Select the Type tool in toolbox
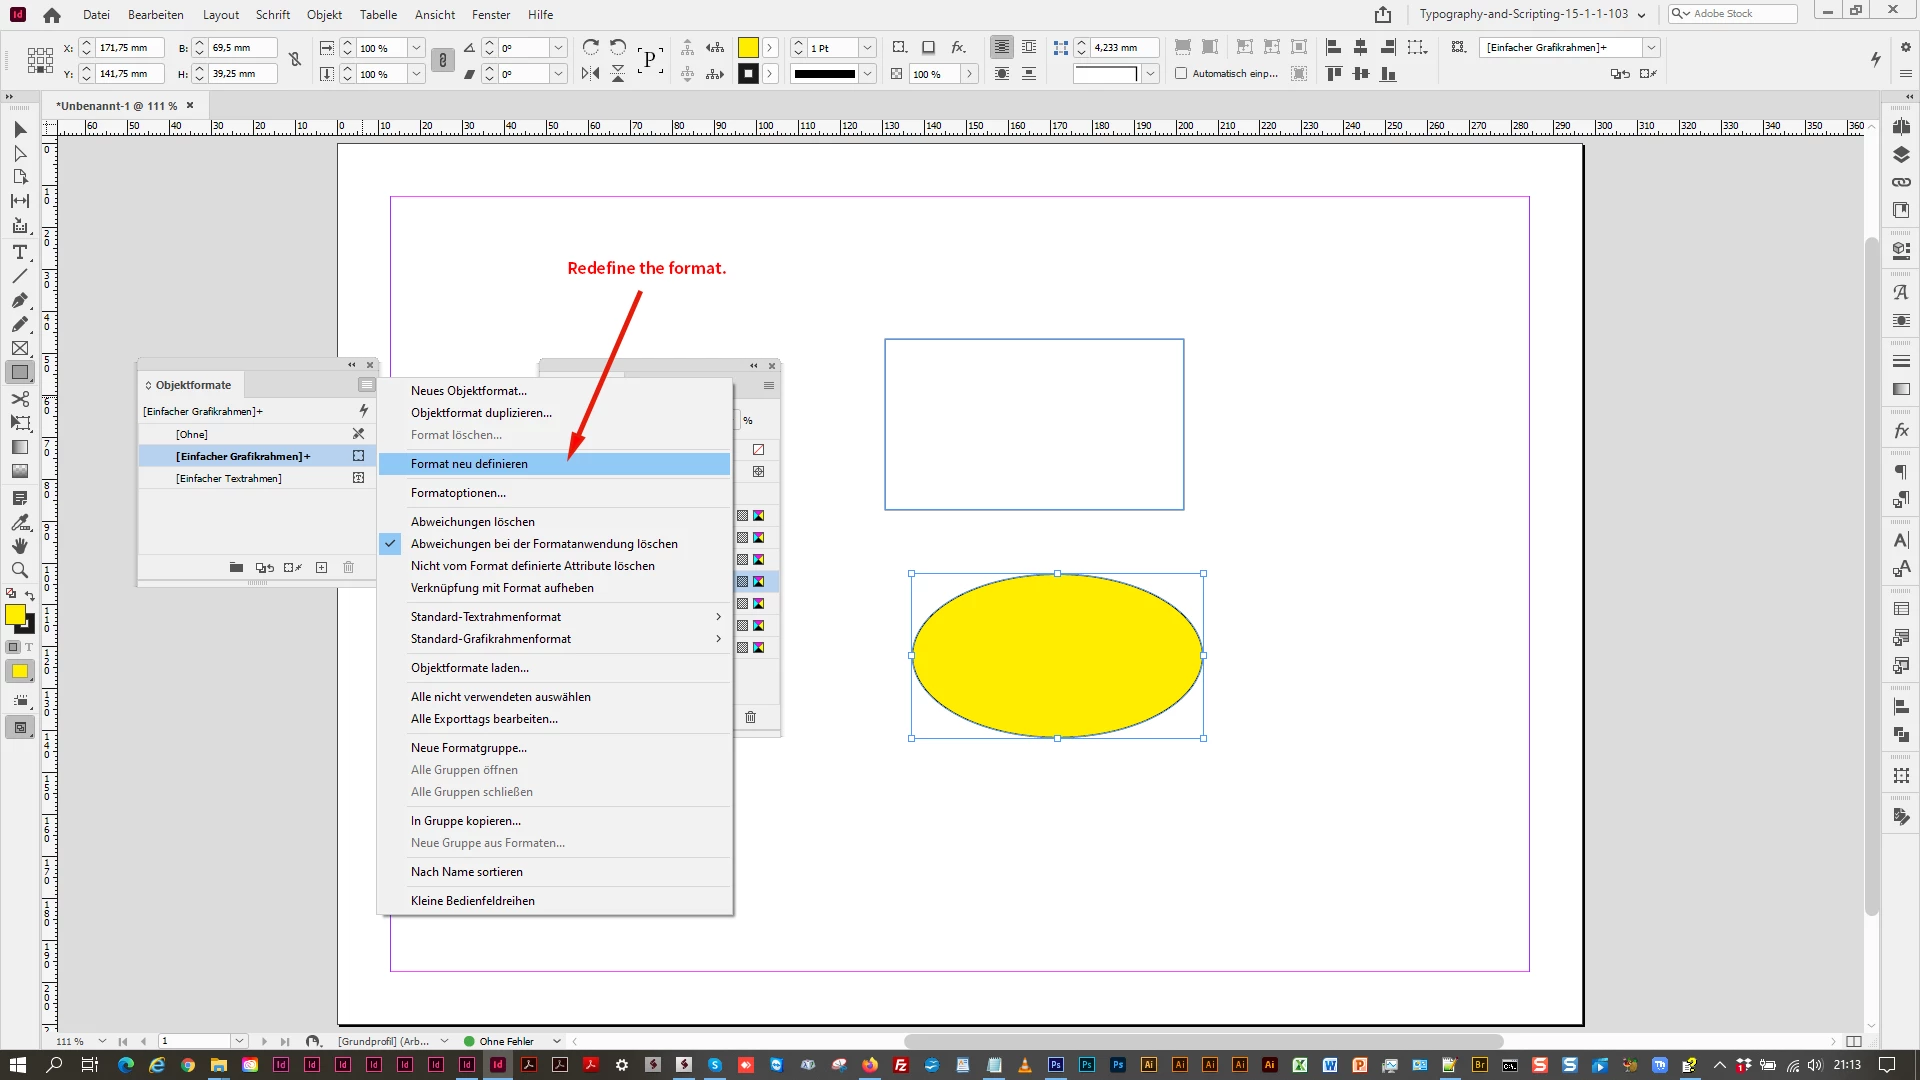1920x1080 pixels. (x=19, y=252)
